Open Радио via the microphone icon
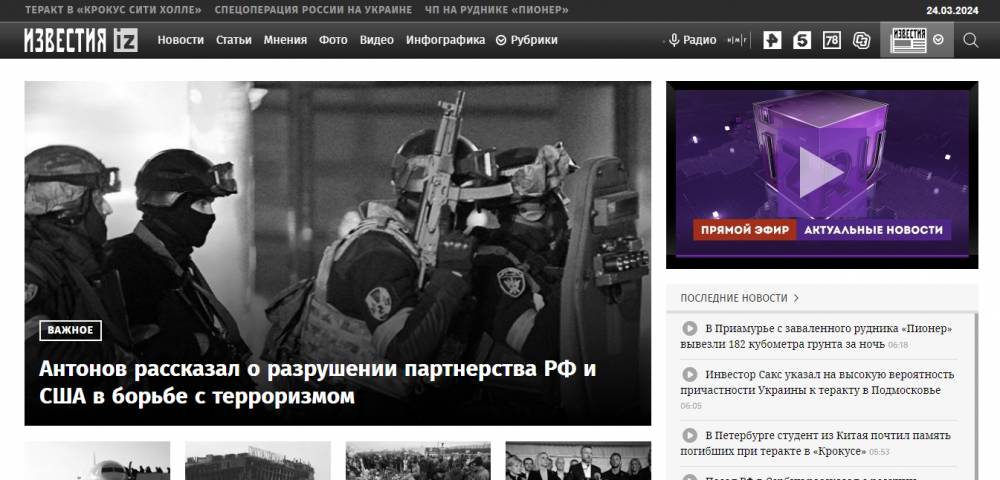Image resolution: width=1000 pixels, height=480 pixels. (675, 40)
